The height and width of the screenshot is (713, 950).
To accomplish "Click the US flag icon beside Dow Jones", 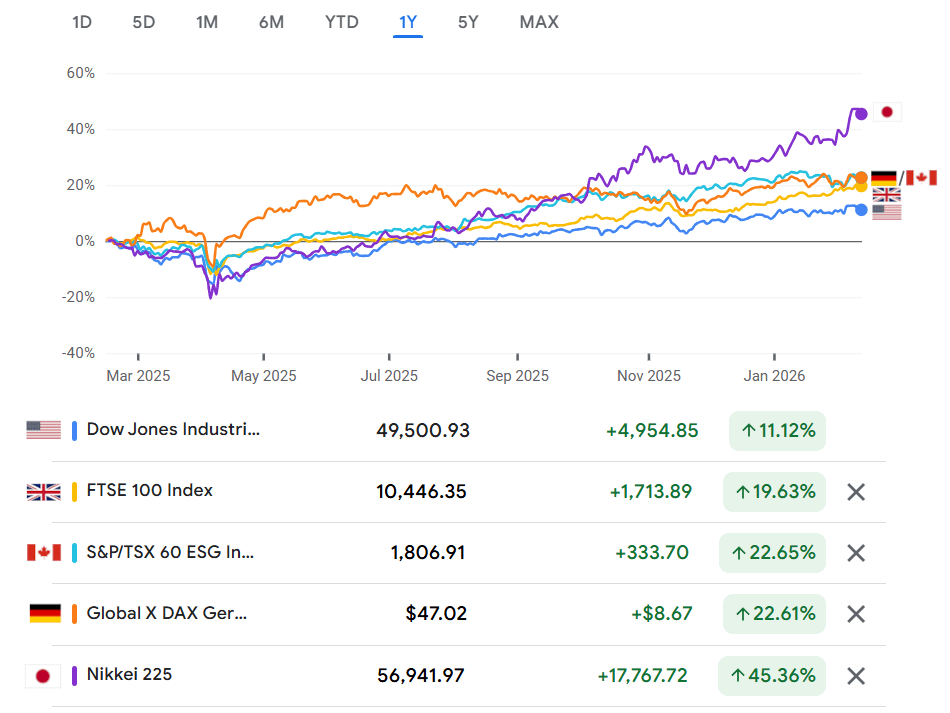I will tap(44, 430).
